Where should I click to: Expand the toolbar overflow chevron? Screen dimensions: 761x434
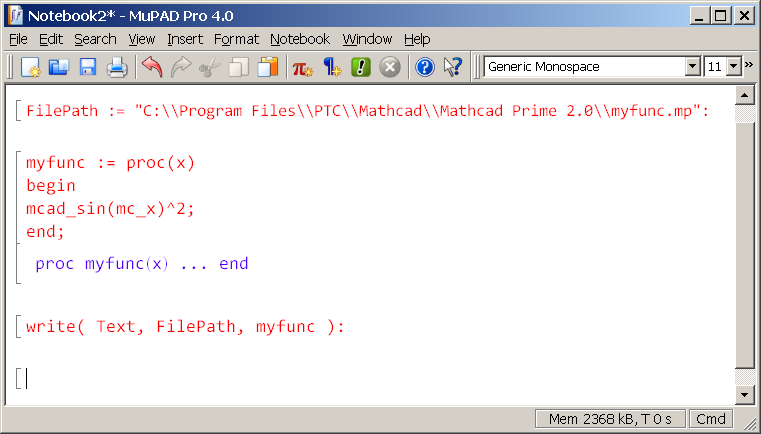point(749,65)
